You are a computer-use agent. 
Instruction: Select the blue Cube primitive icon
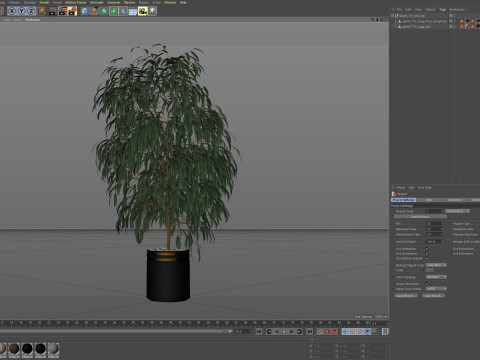pyautogui.click(x=85, y=11)
